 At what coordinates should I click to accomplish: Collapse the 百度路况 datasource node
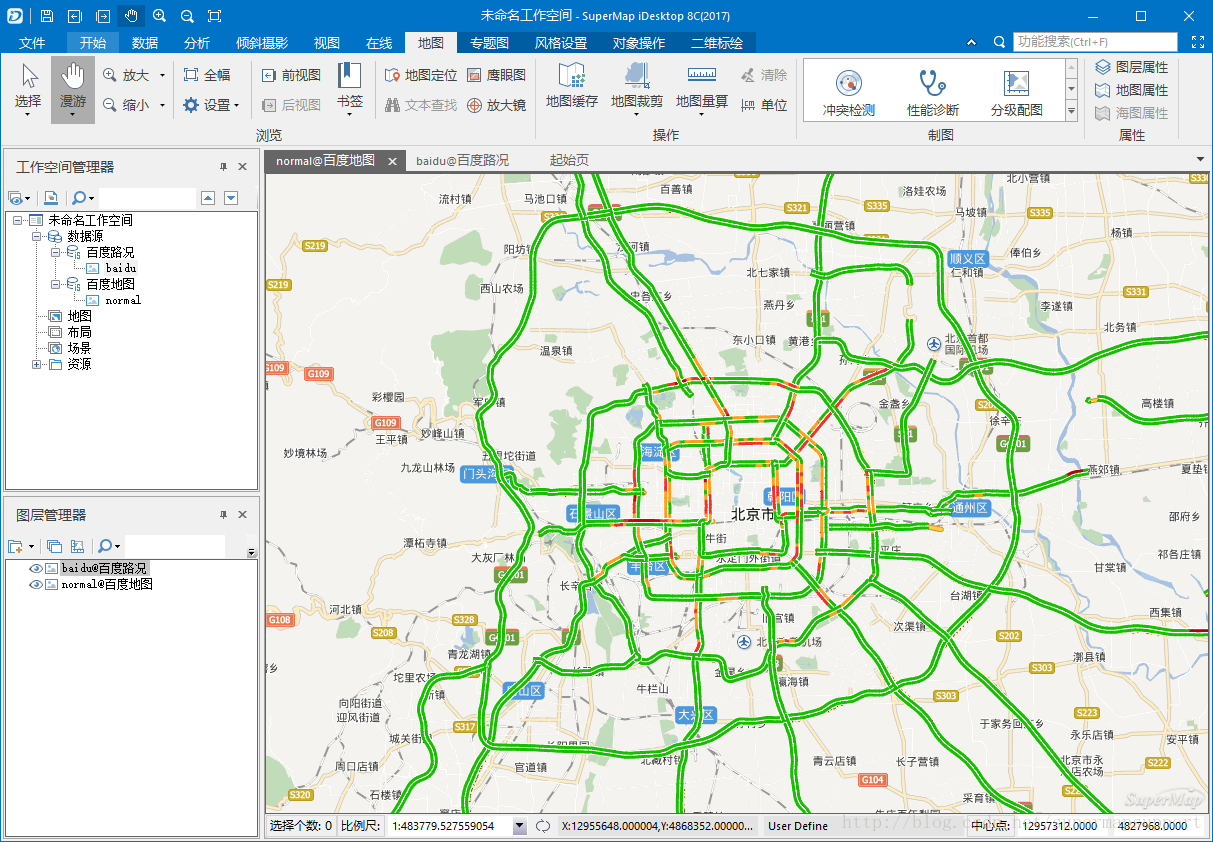click(x=56, y=252)
